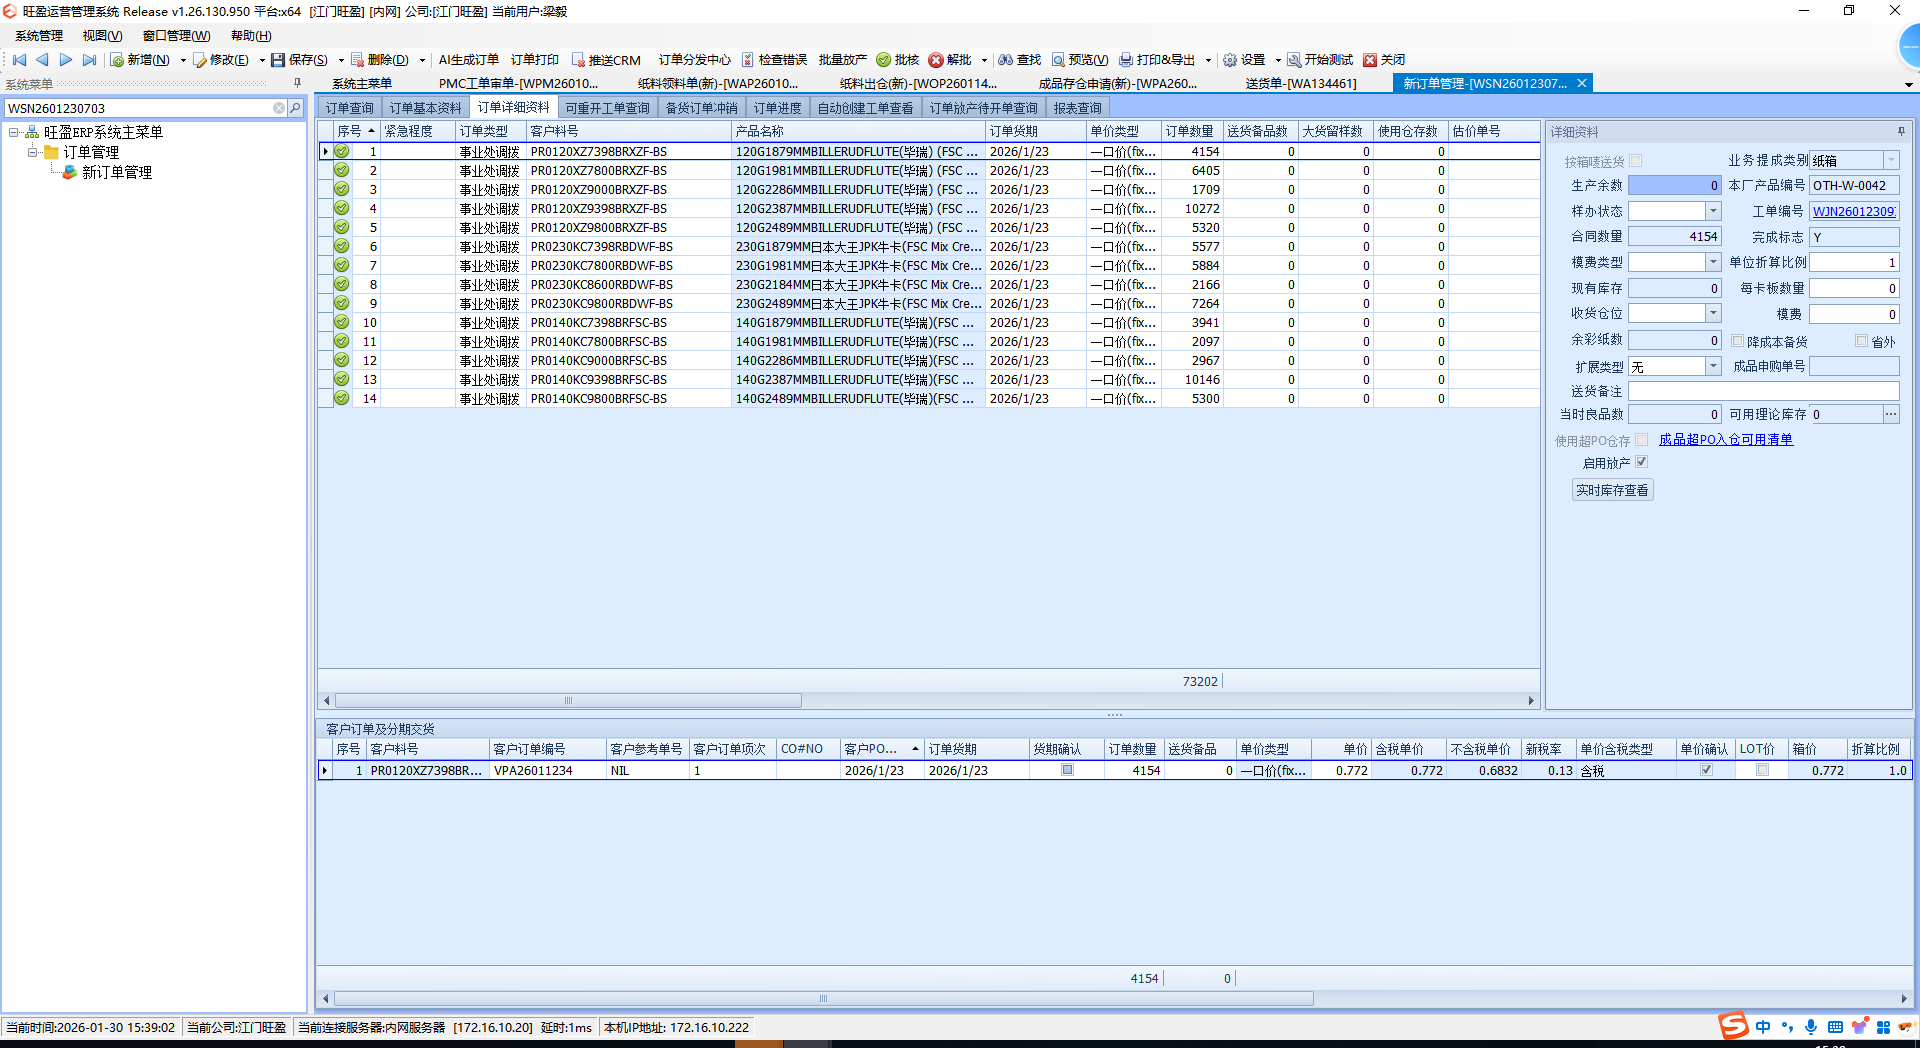1920x1048 pixels.
Task: Clear the WSN2601230703 search box
Action: click(279, 108)
